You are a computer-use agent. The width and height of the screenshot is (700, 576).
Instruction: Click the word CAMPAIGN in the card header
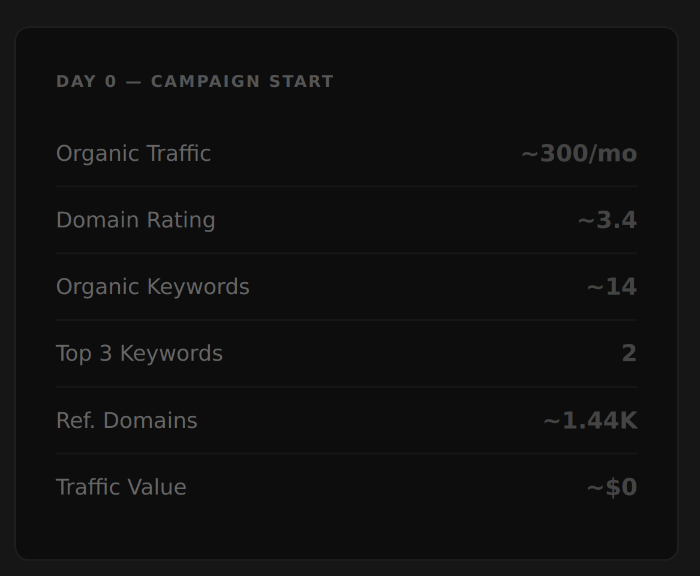coord(205,81)
